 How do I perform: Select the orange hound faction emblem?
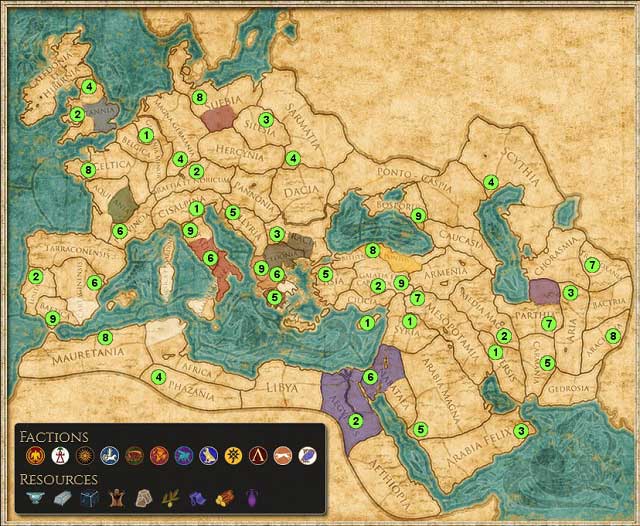pyautogui.click(x=283, y=456)
